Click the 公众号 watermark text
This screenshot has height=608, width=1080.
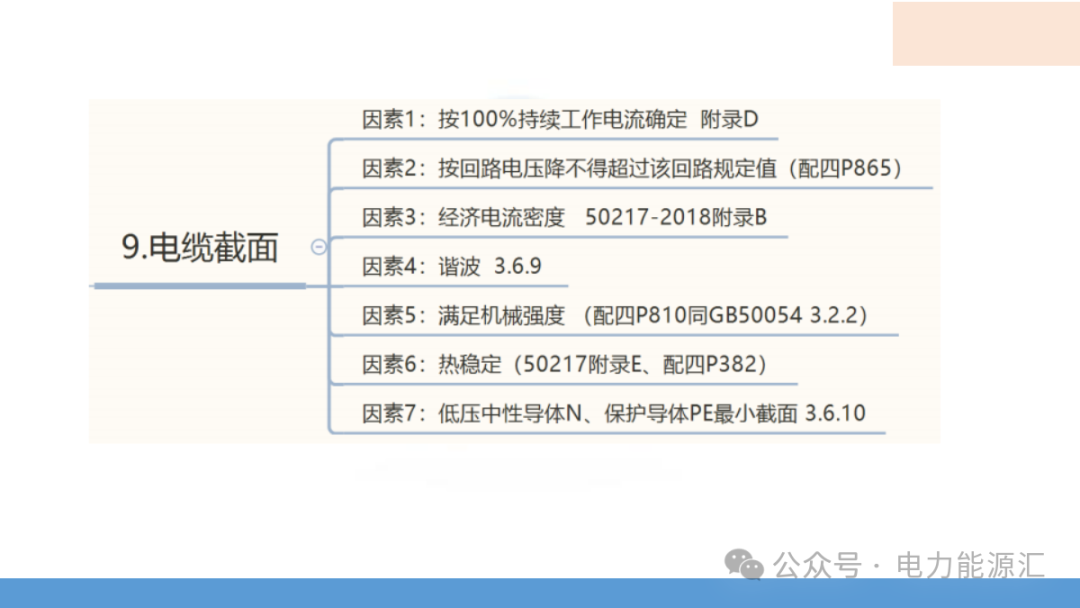[817, 566]
